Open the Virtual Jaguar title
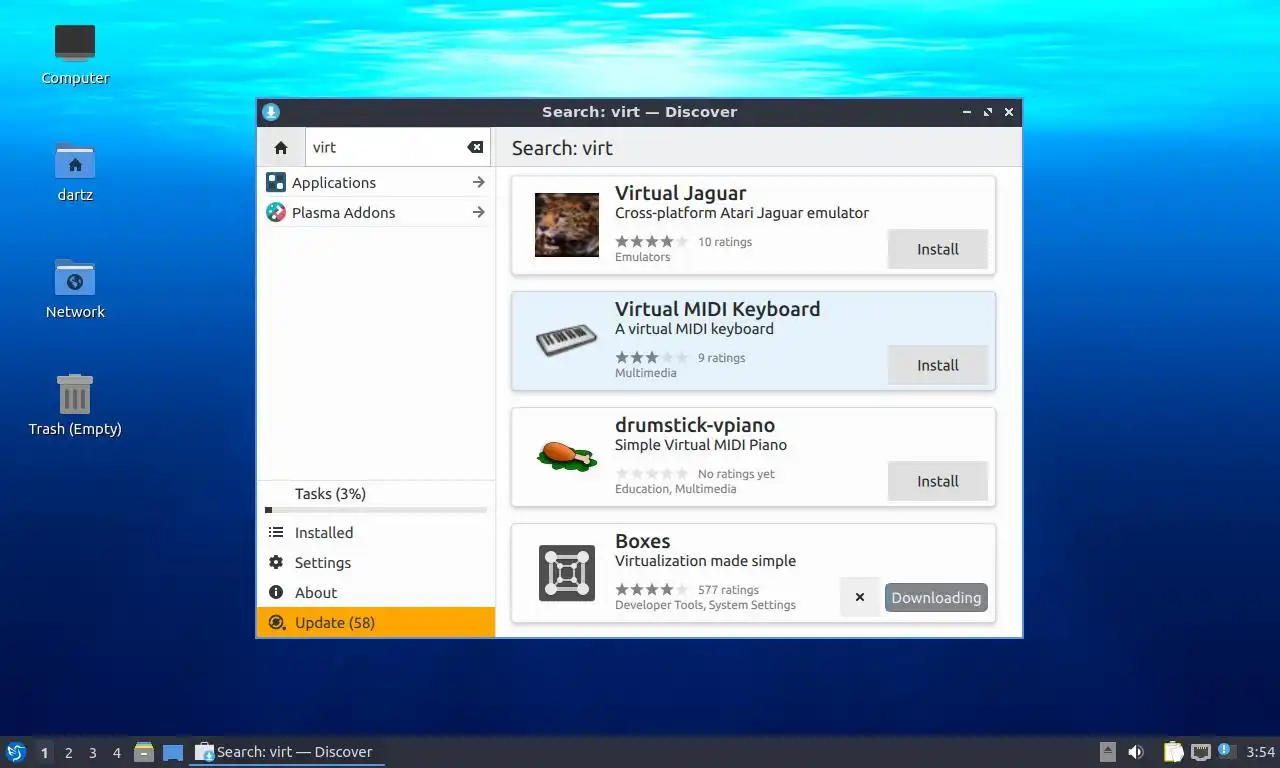The image size is (1280, 768). click(x=680, y=193)
